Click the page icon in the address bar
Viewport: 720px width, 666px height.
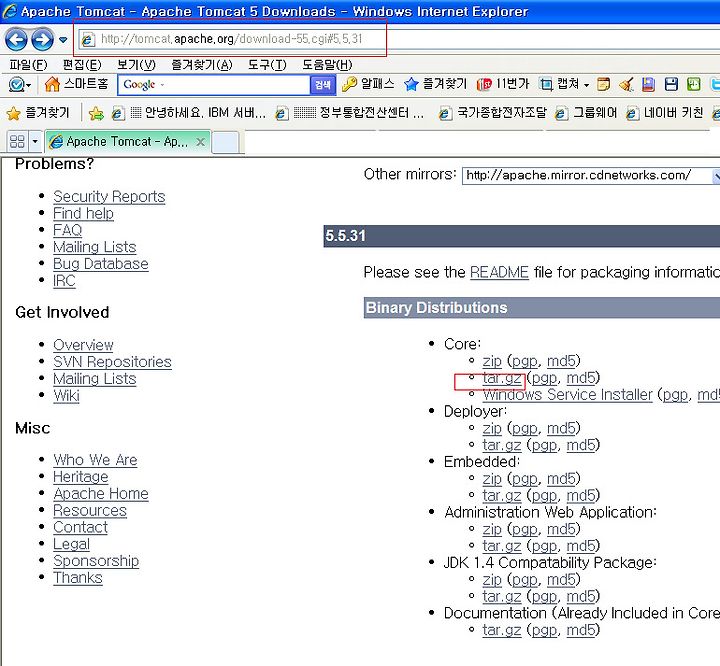click(87, 40)
